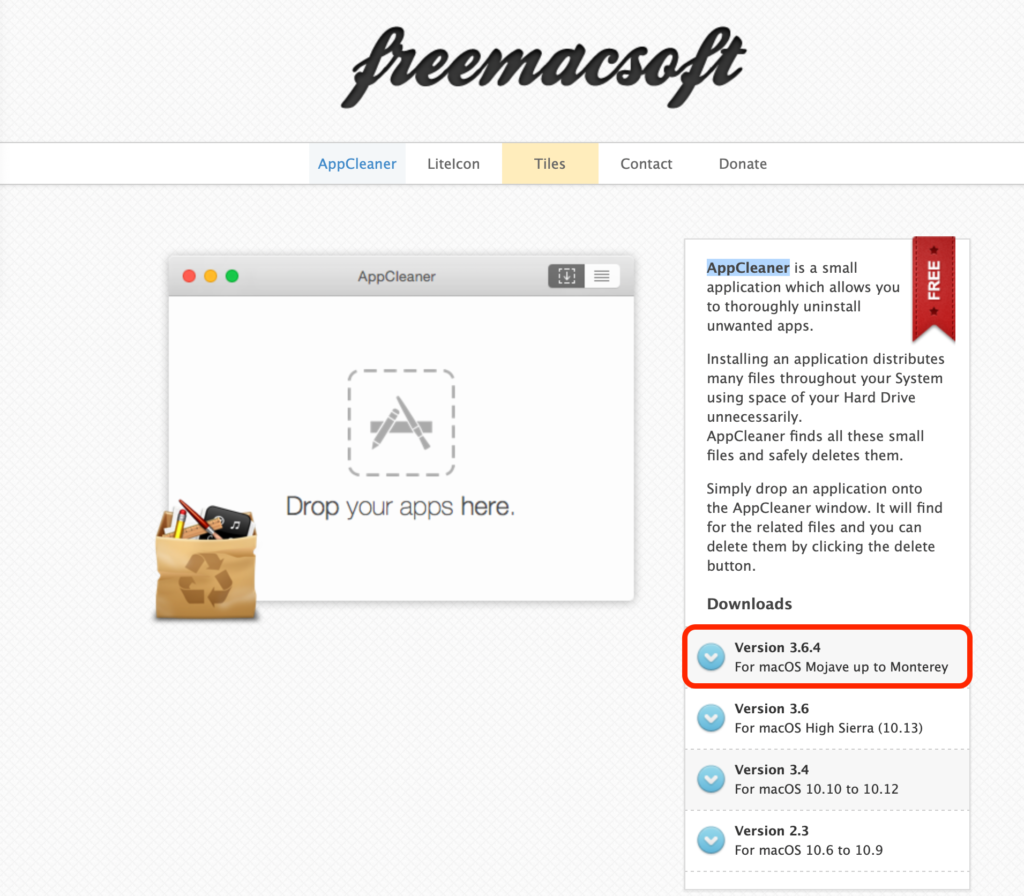This screenshot has height=896, width=1024.
Task: Open the Donate page
Action: point(742,163)
